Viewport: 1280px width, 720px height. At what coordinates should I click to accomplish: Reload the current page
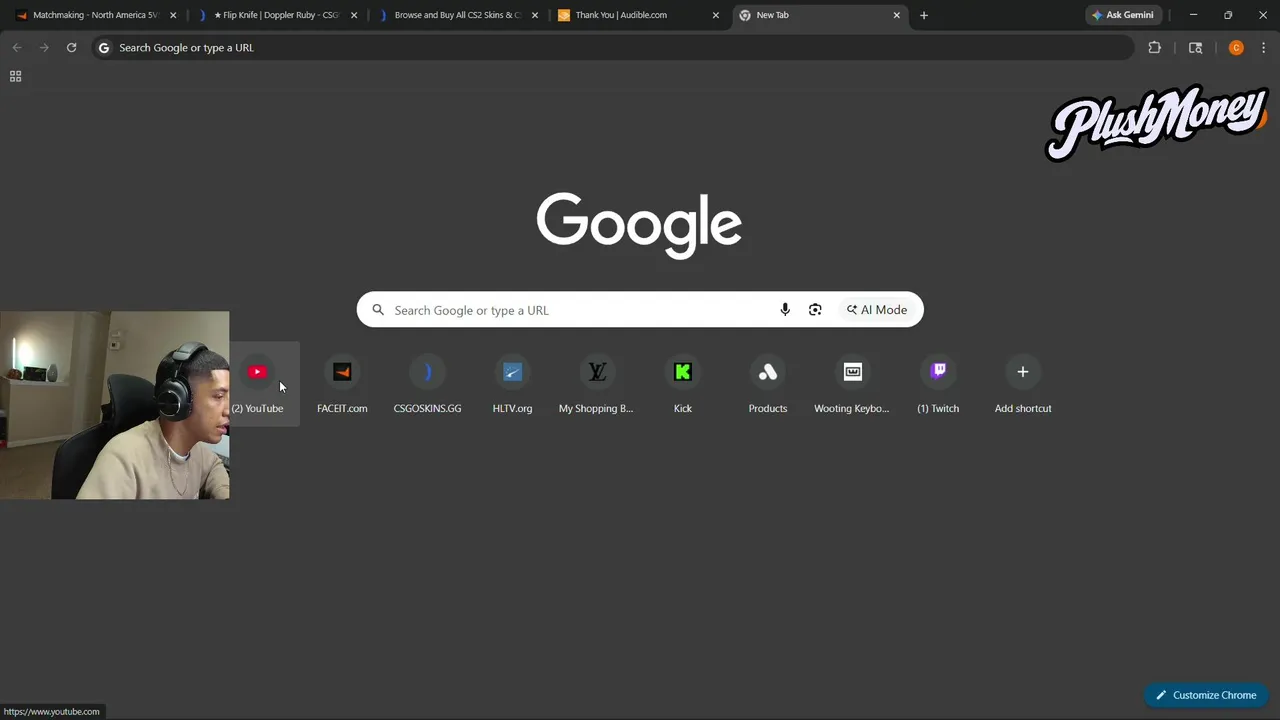71,48
